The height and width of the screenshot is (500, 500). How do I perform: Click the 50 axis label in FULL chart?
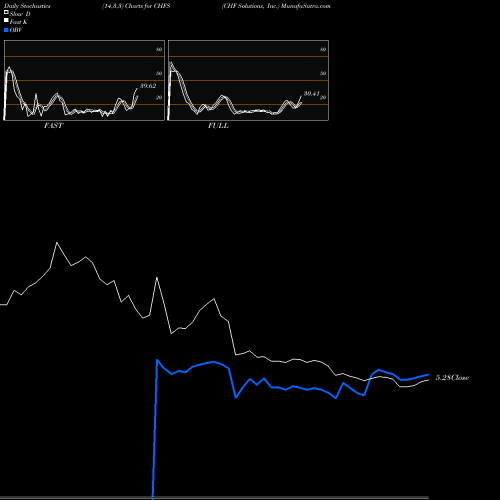tap(323, 73)
